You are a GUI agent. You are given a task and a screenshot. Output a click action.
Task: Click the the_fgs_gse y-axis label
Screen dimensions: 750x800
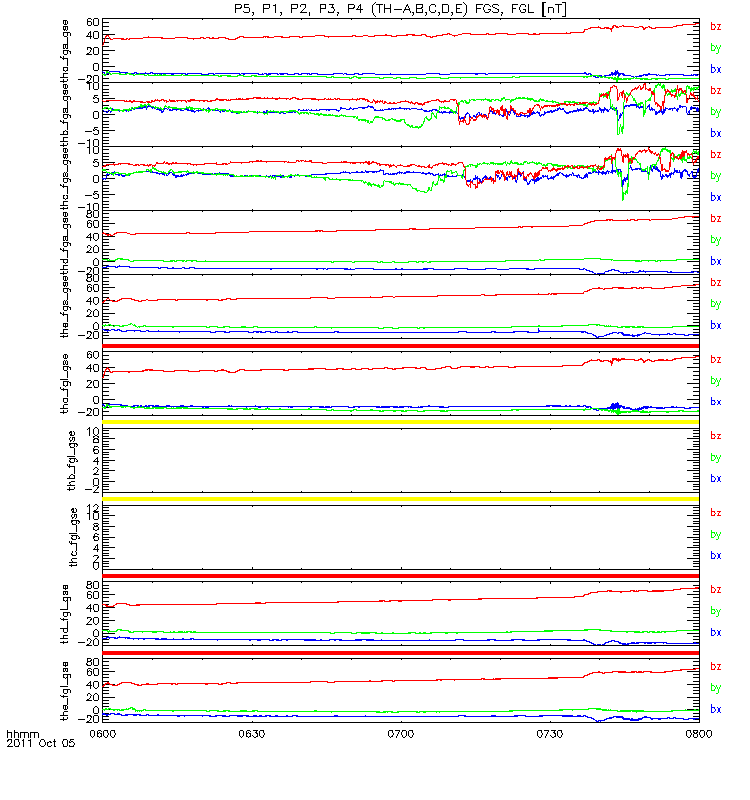[65, 308]
